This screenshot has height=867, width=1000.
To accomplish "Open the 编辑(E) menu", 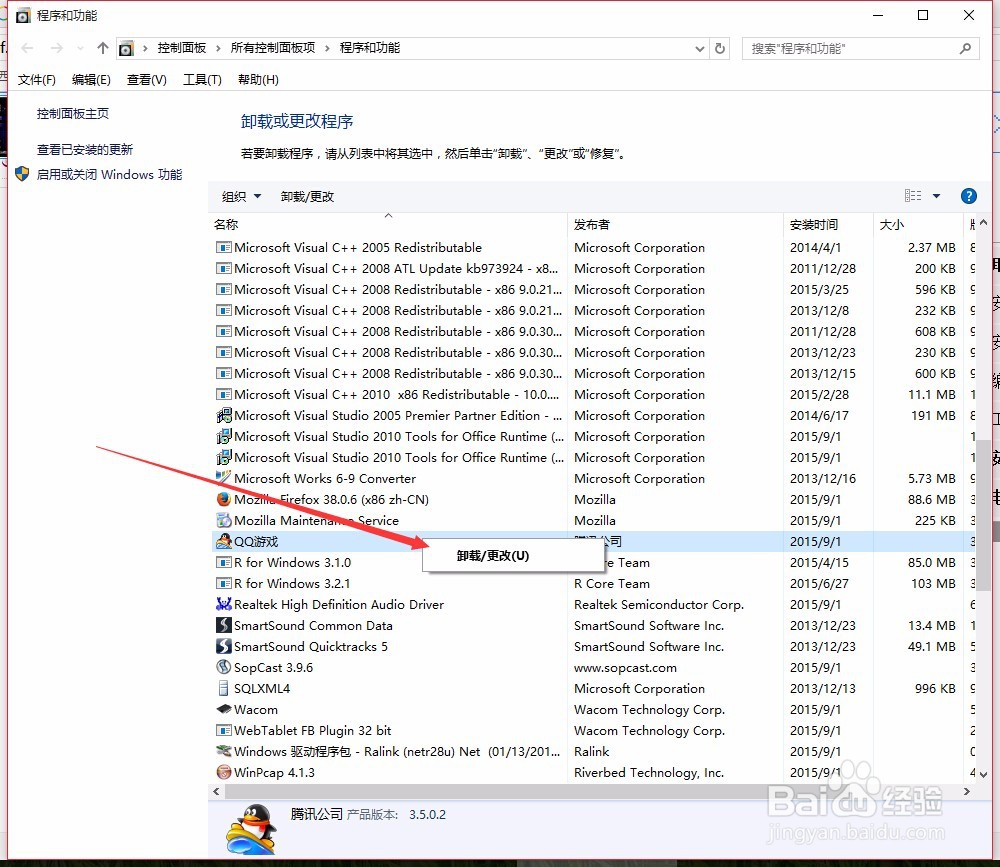I will point(91,80).
